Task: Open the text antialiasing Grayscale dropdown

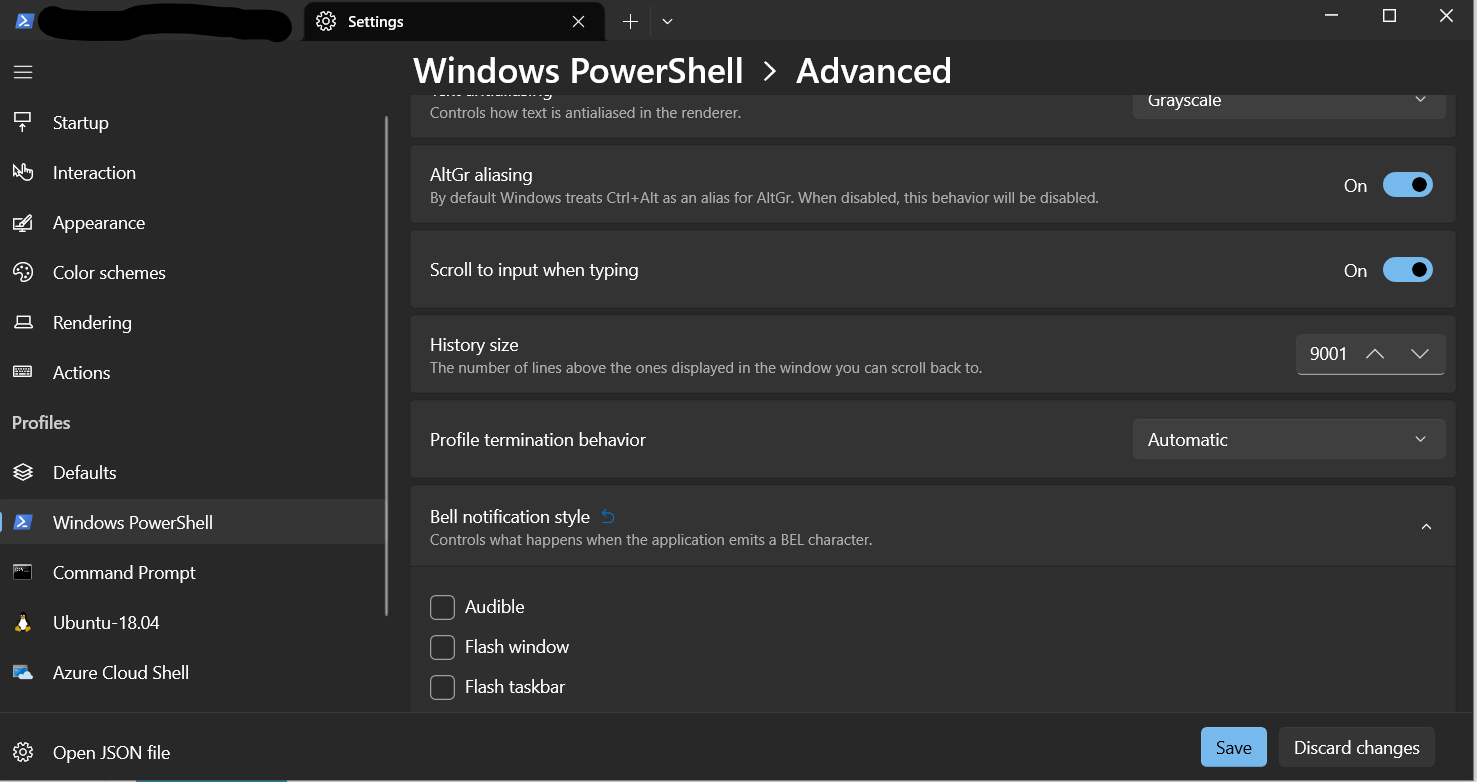Action: 1288,100
